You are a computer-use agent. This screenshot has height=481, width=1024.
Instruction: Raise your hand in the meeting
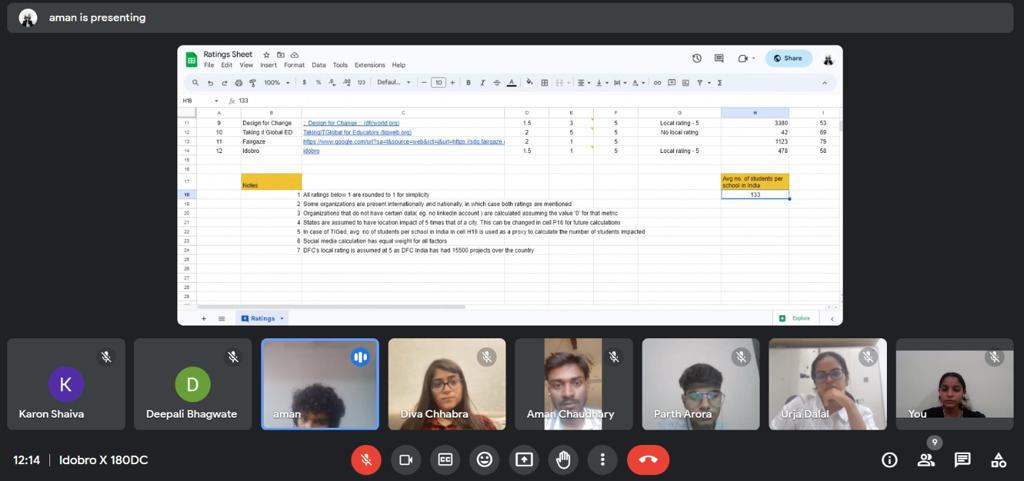tap(563, 460)
